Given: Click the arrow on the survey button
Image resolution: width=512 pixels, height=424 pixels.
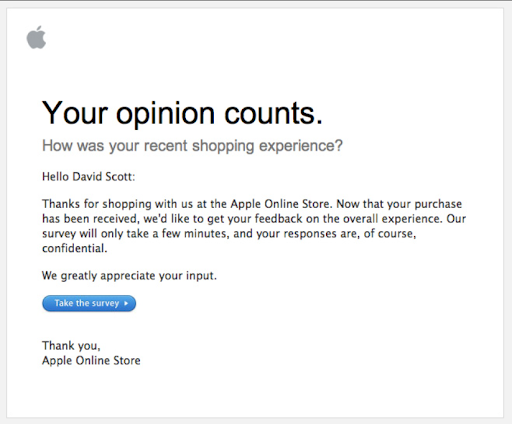Looking at the screenshot, I should click(x=126, y=303).
